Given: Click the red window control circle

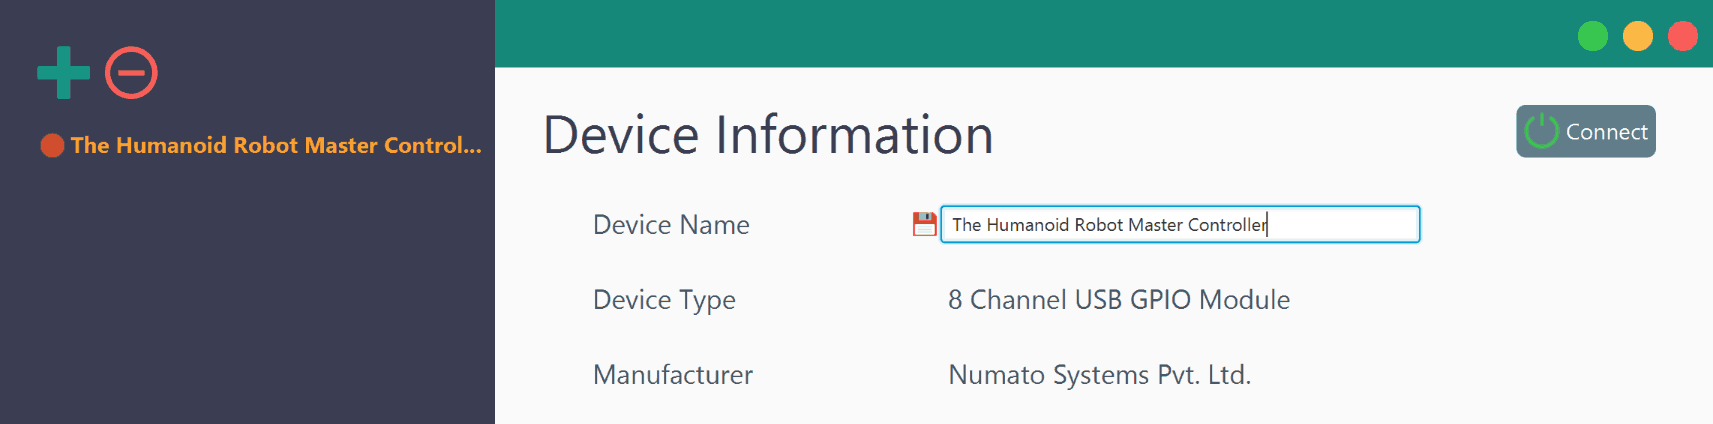Looking at the screenshot, I should [1682, 36].
